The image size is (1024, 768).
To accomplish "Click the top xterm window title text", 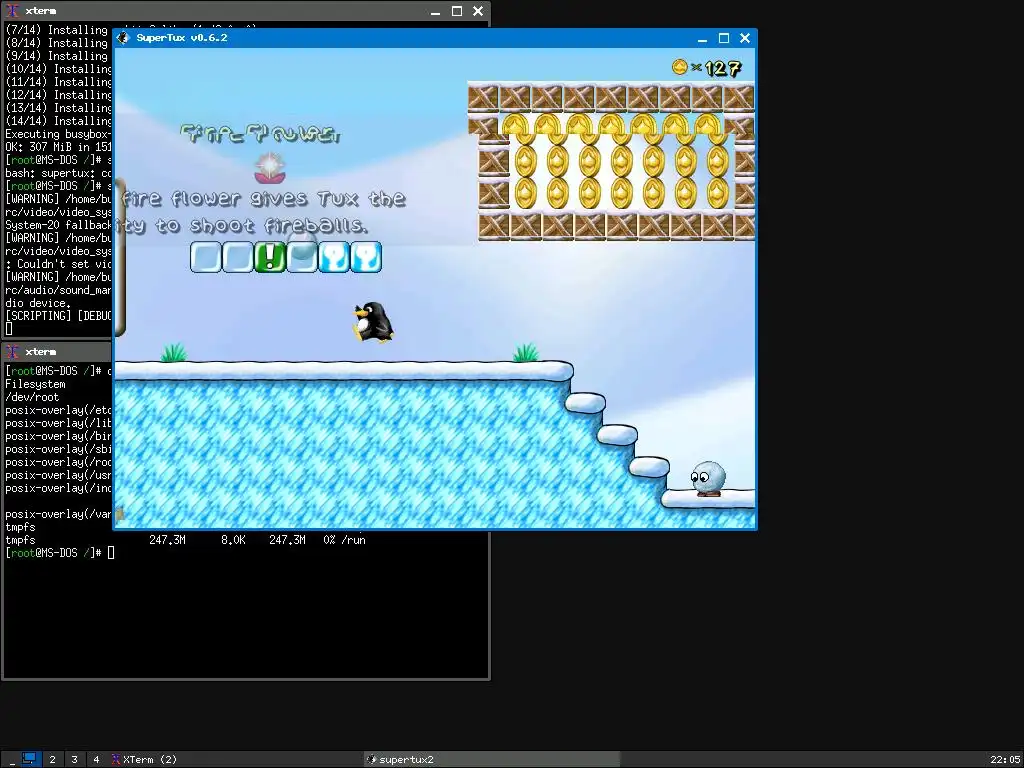I will (x=40, y=11).
